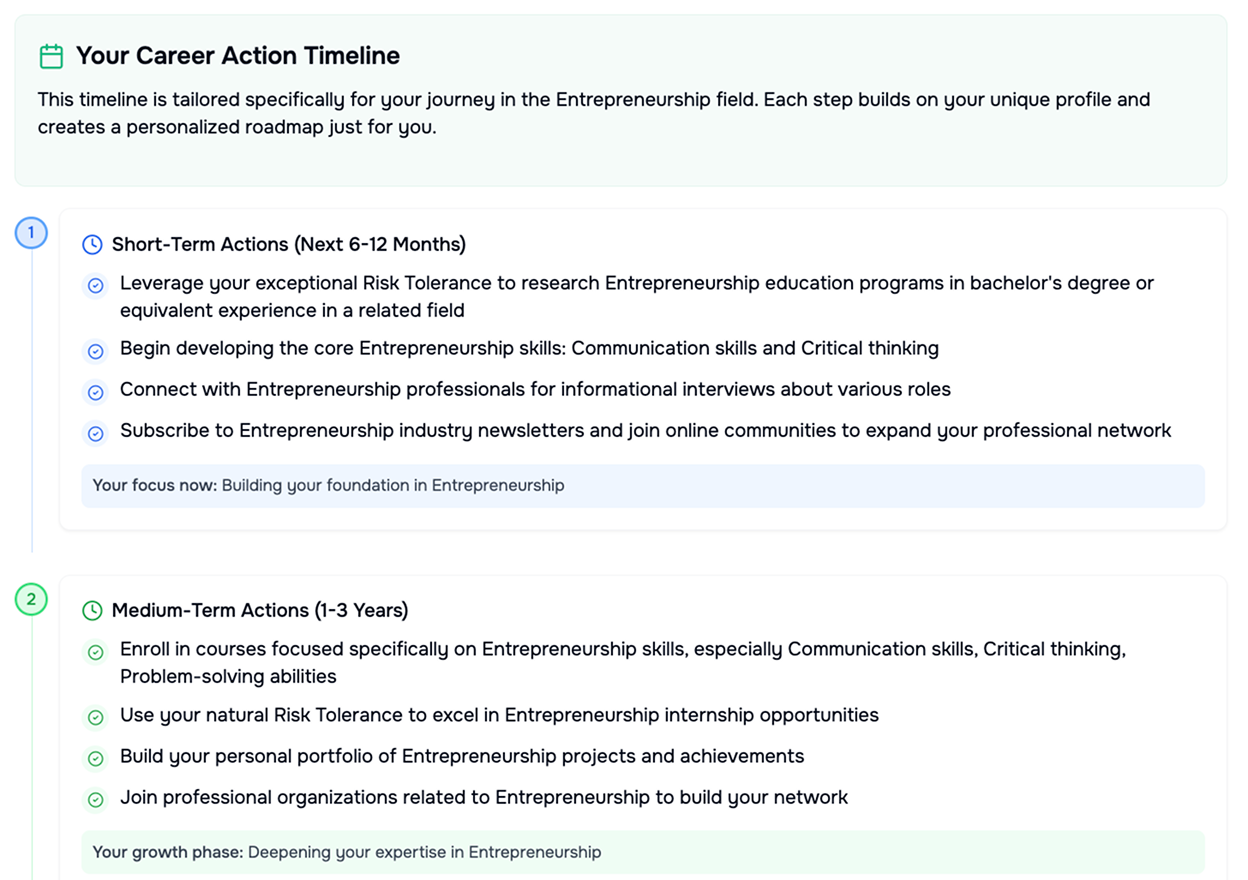Screen dimensions: 1248x880
Task: Click check icon beside Leverage your exceptional Risk Tolerance
Action: 96,286
